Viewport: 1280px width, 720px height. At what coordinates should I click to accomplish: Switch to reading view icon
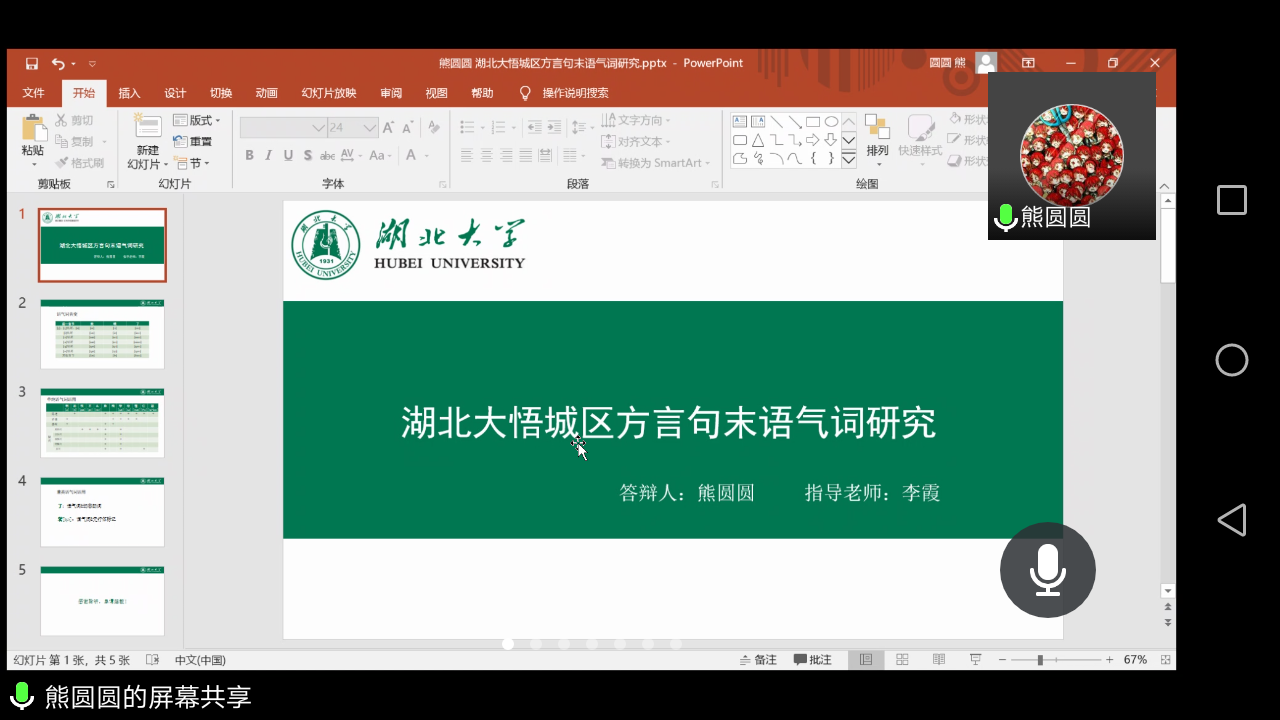tap(938, 660)
